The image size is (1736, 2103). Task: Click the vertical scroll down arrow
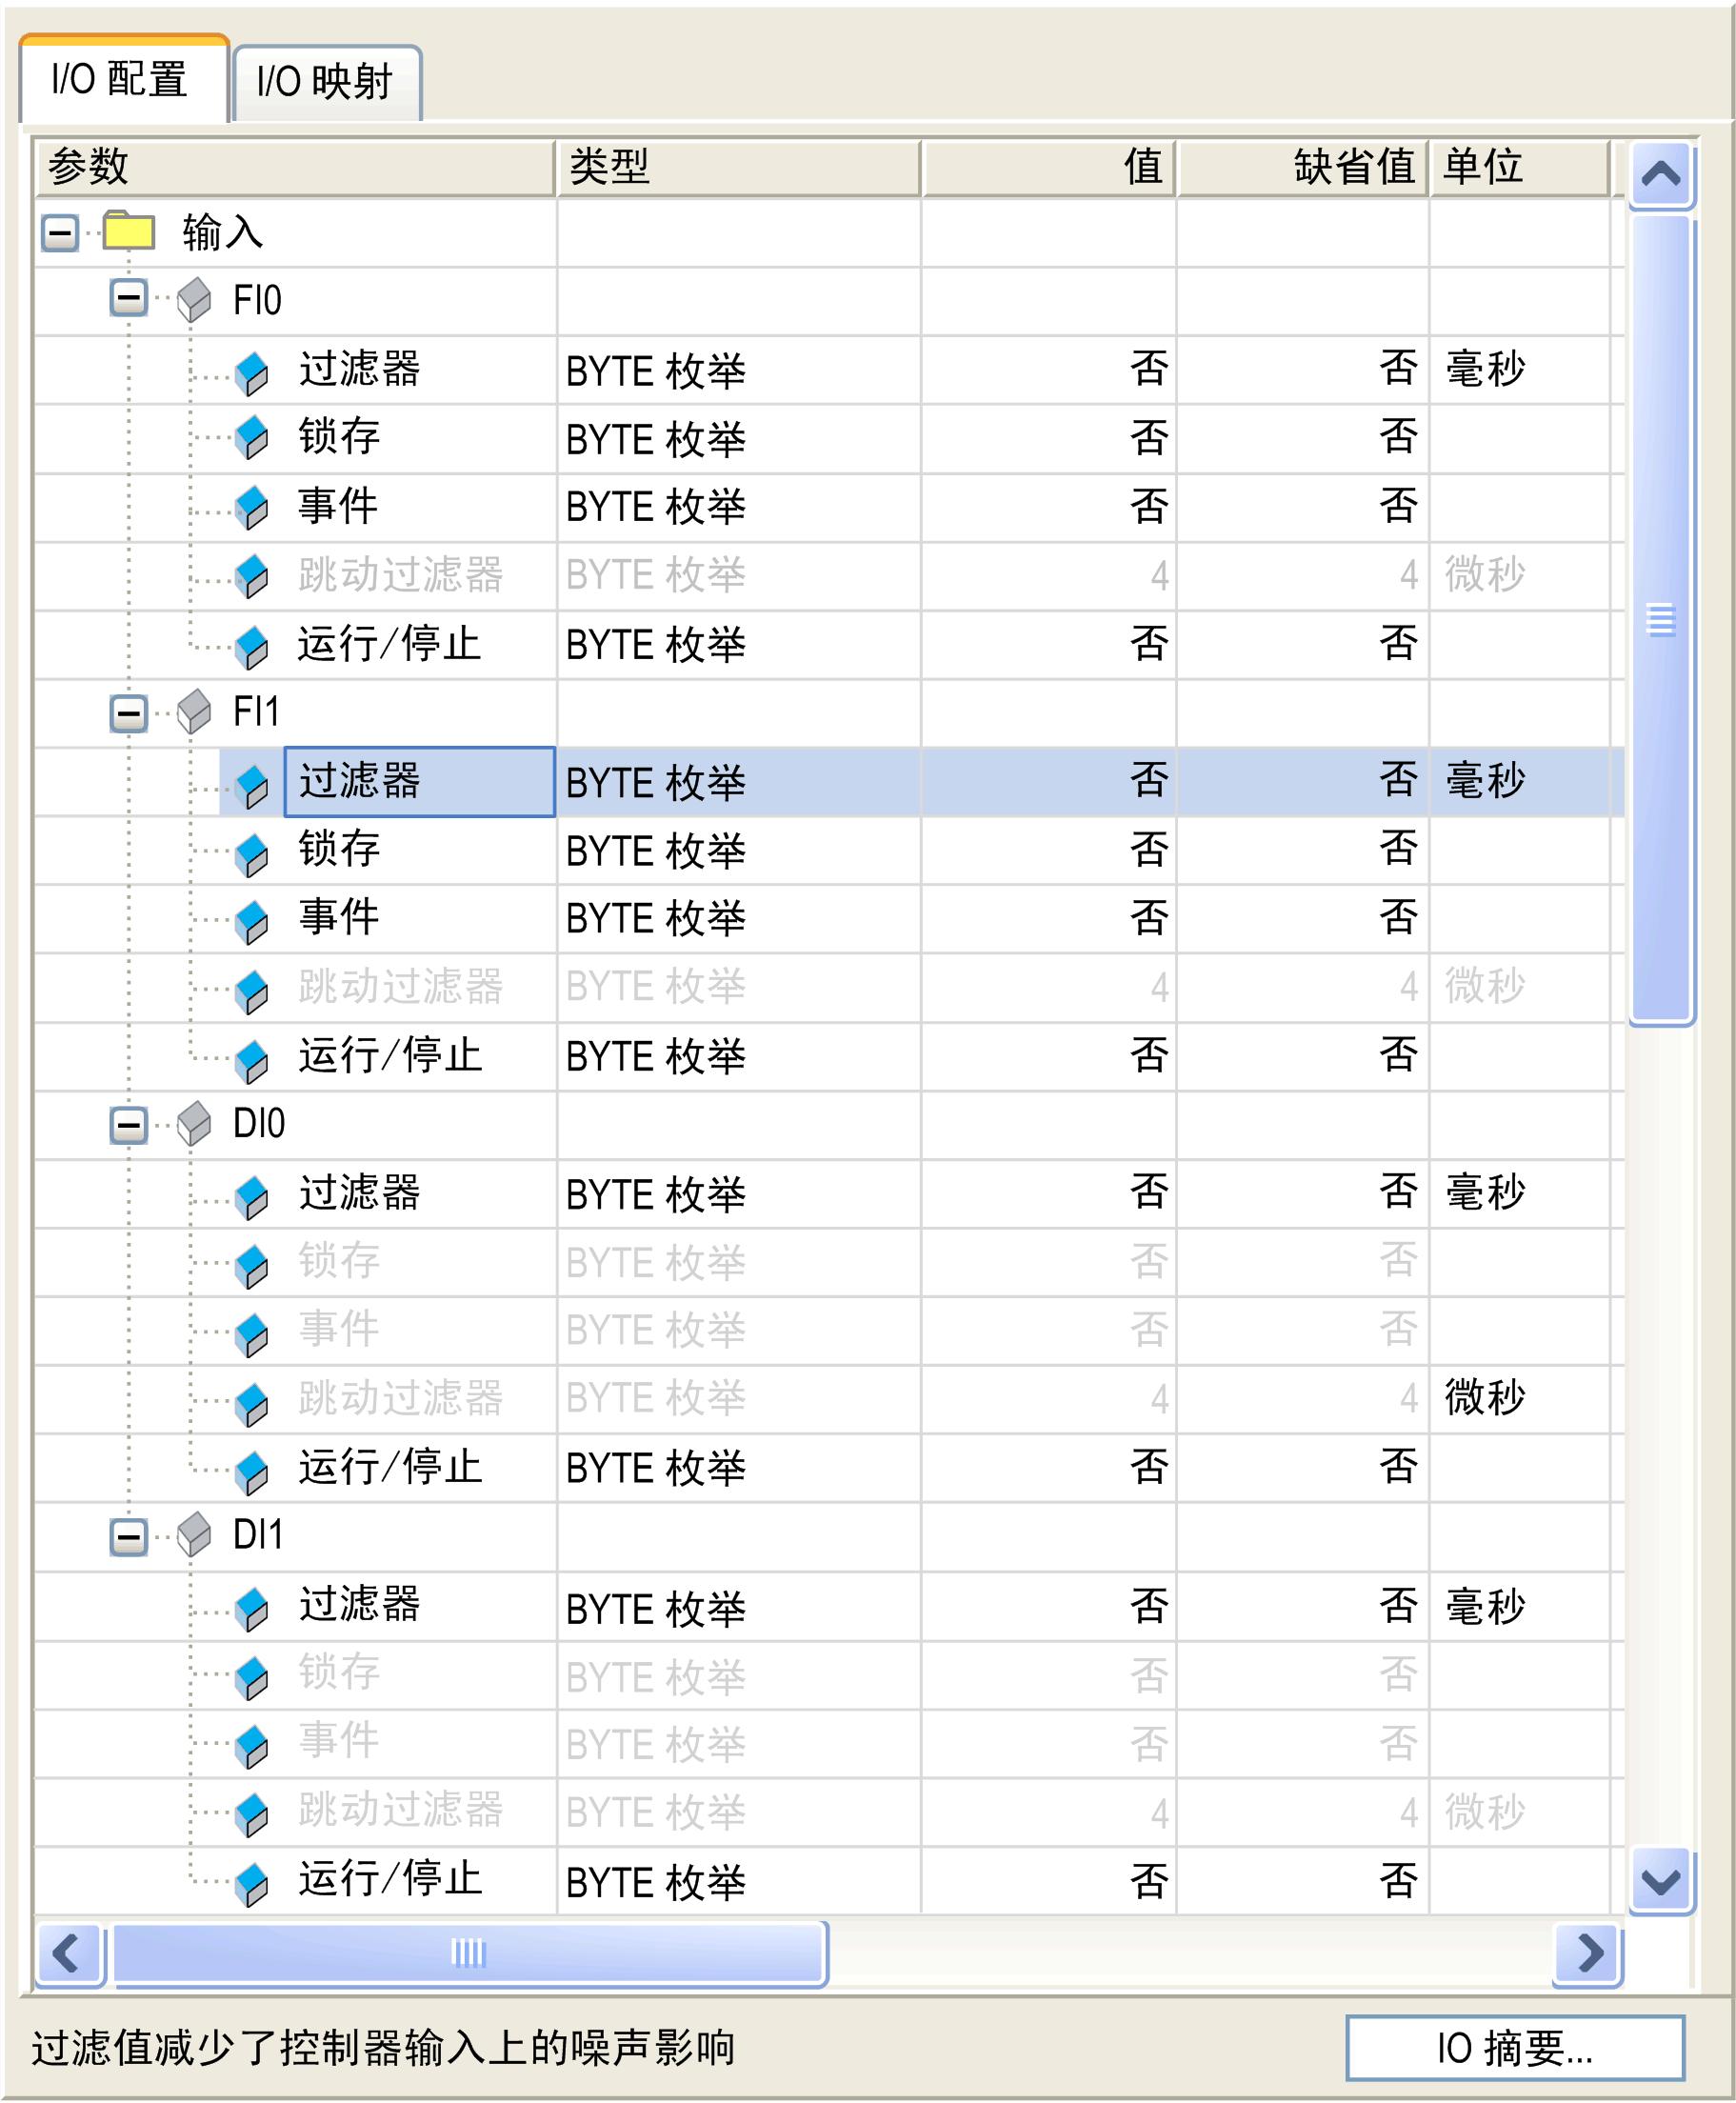point(1660,1881)
